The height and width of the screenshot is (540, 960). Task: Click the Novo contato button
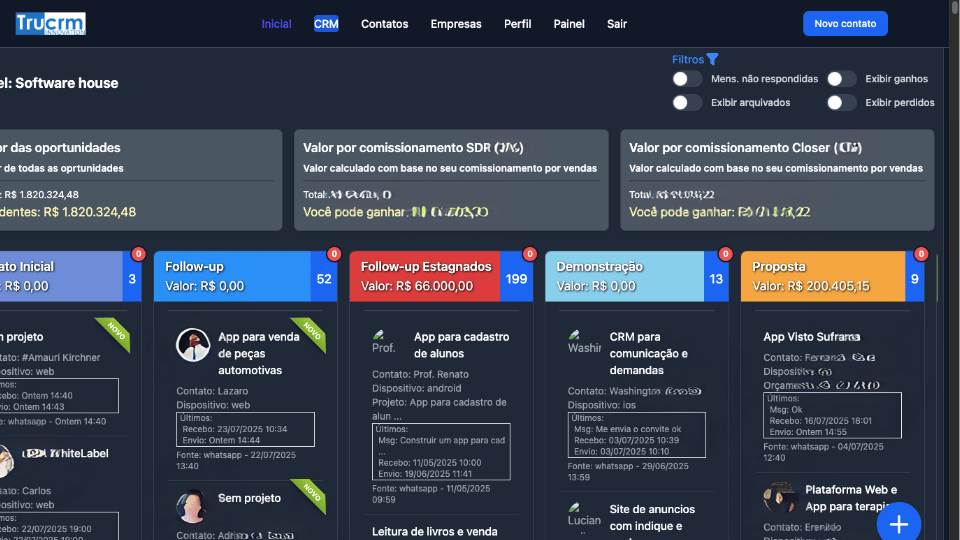[x=844, y=24]
